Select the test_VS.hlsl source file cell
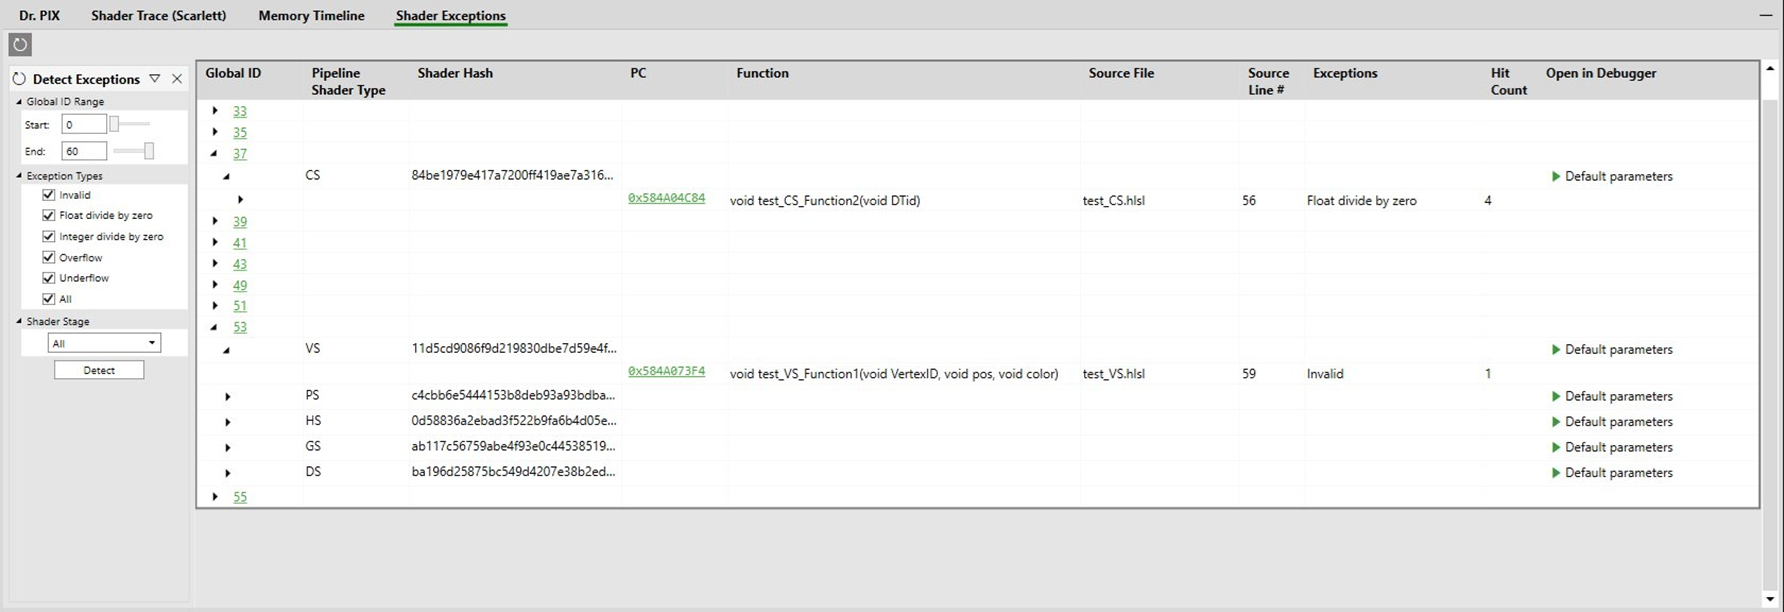 (1114, 373)
